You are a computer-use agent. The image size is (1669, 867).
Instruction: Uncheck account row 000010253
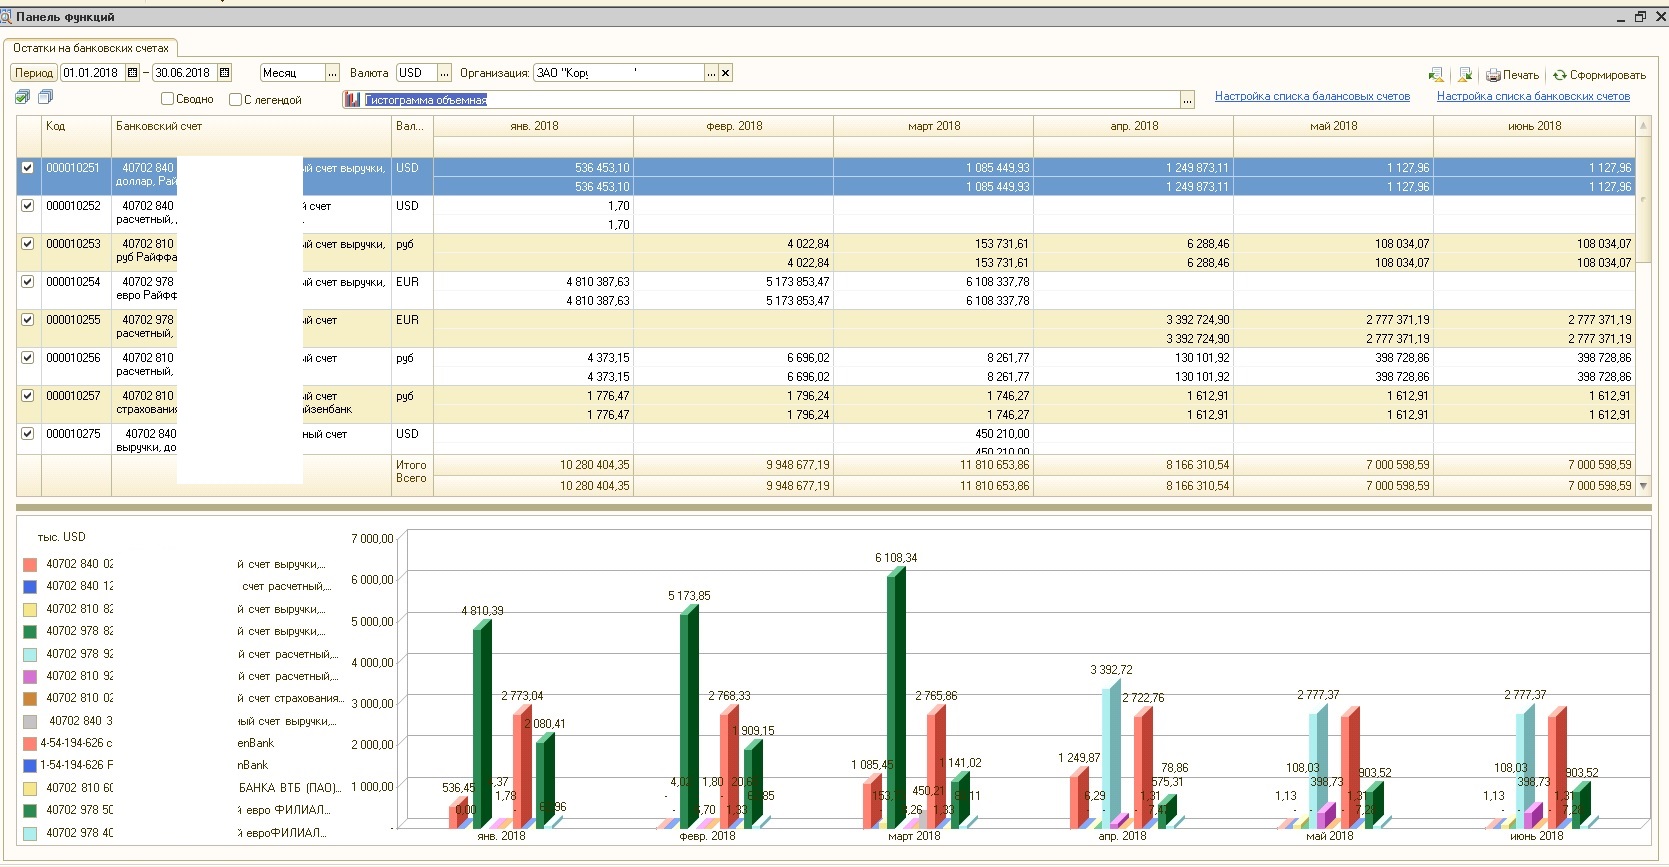coord(28,244)
